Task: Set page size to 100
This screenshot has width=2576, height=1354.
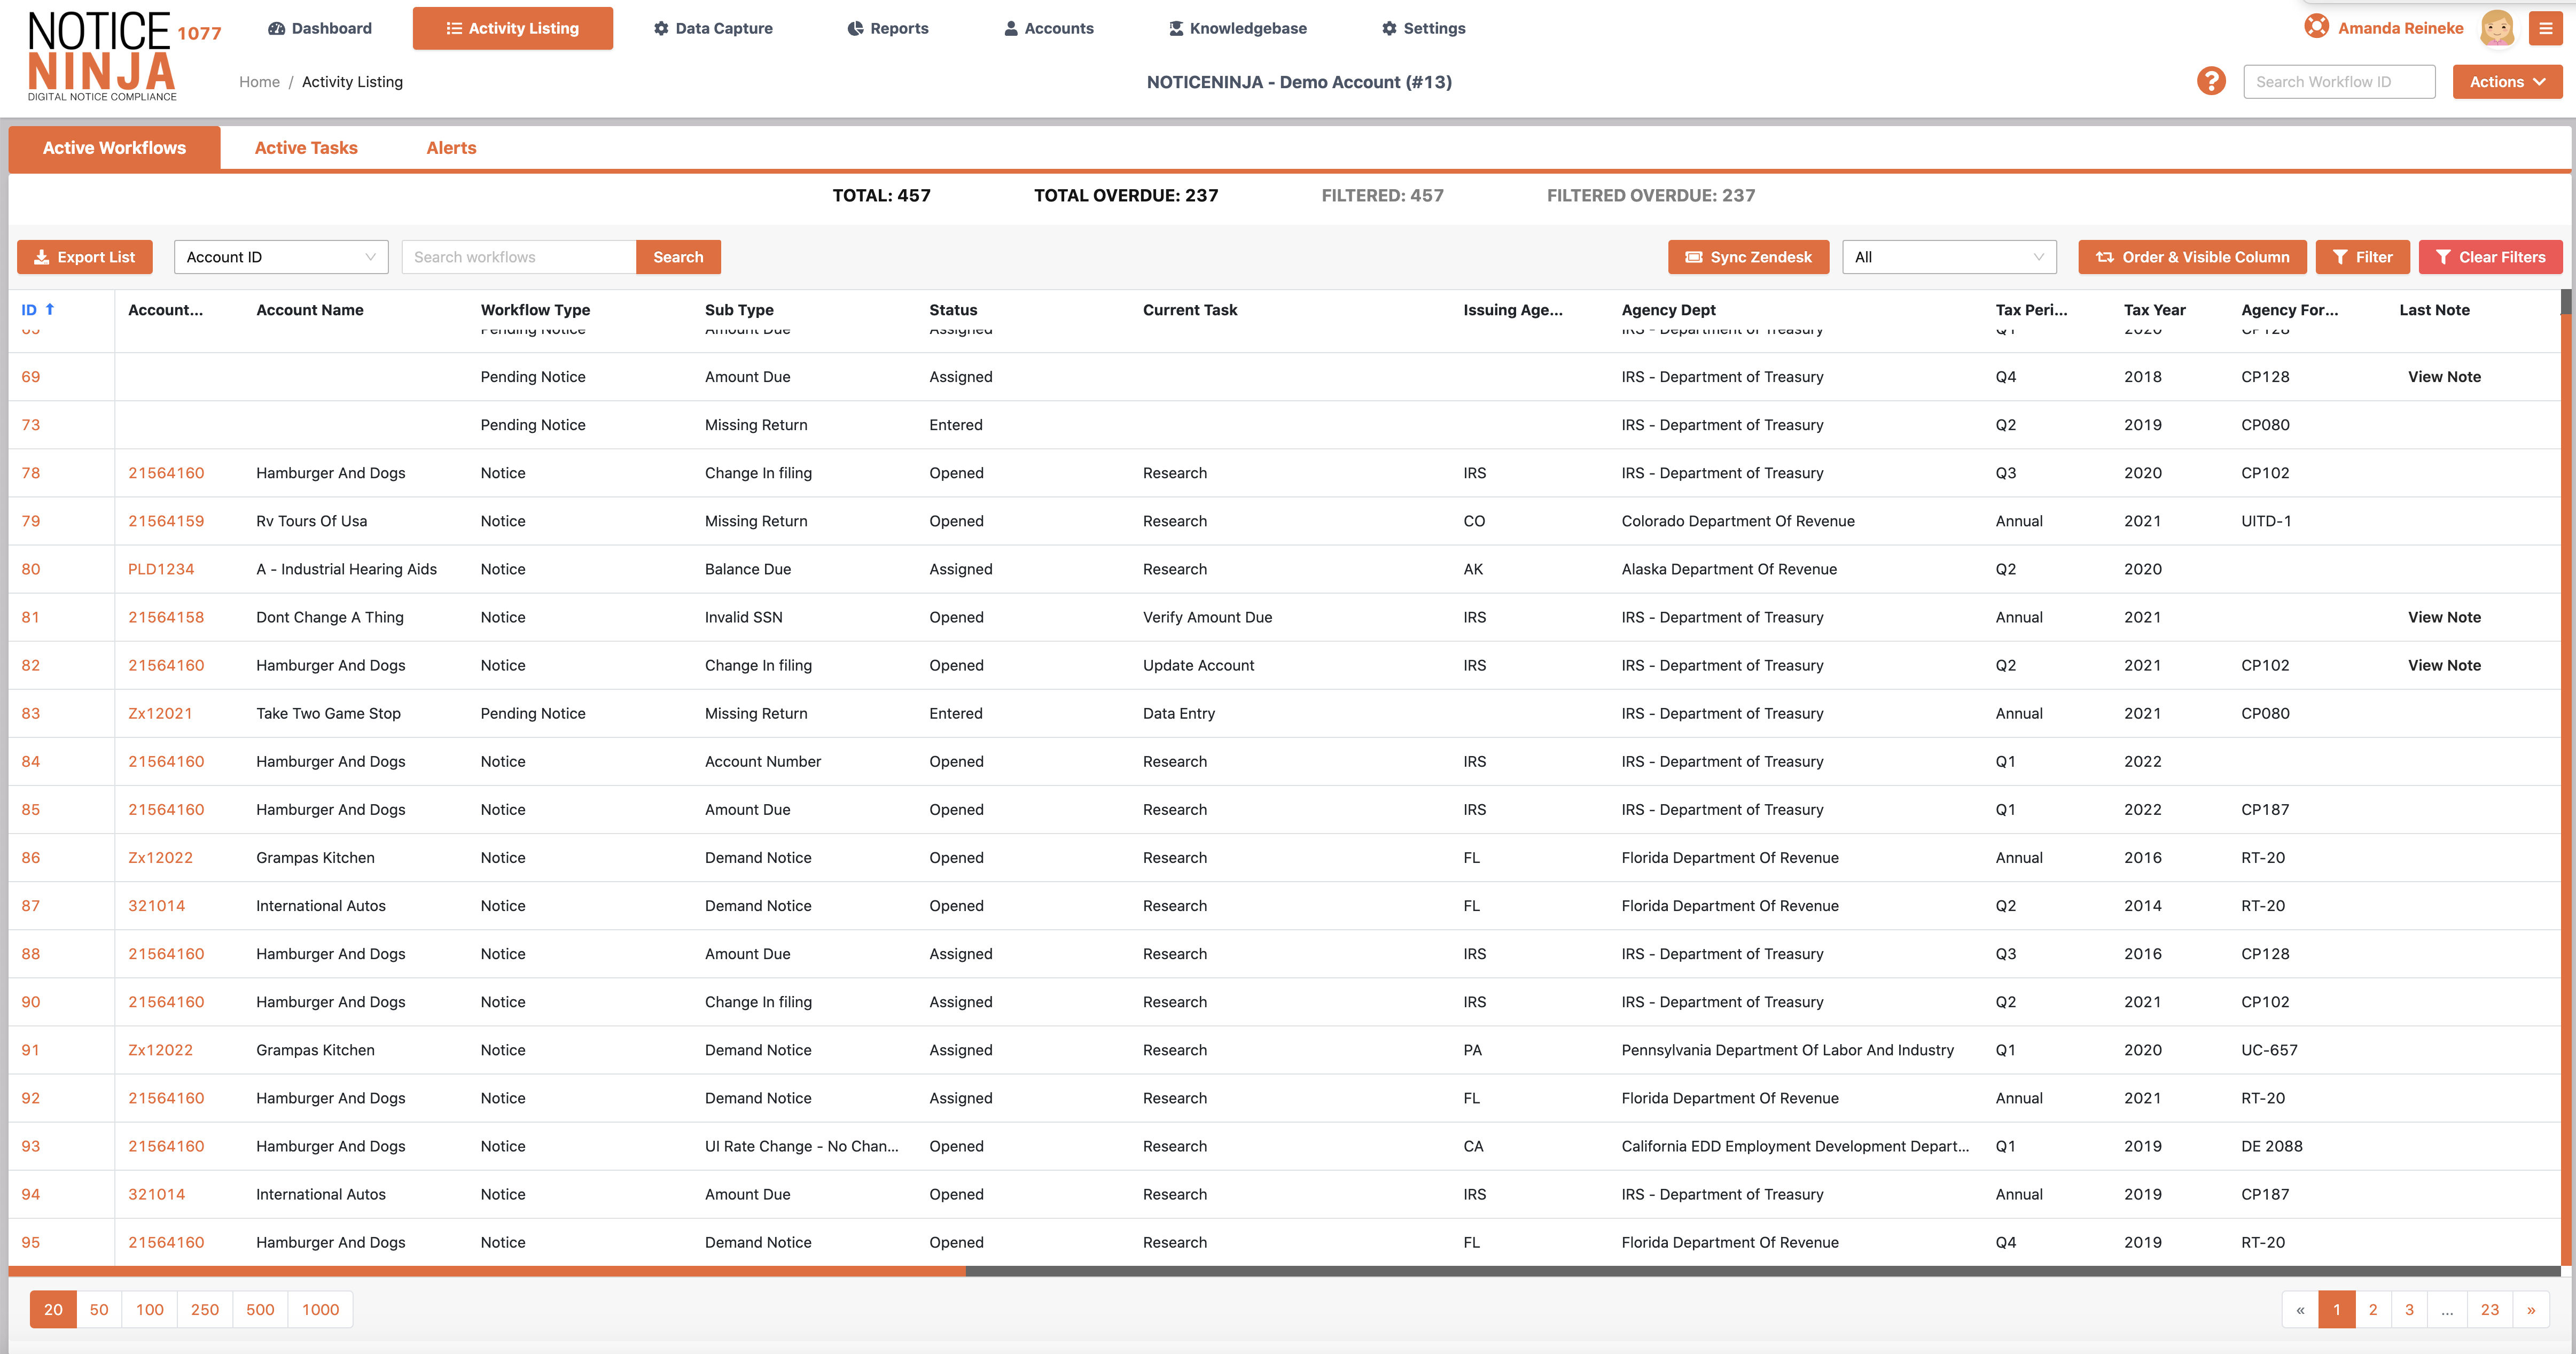Action: tap(150, 1309)
